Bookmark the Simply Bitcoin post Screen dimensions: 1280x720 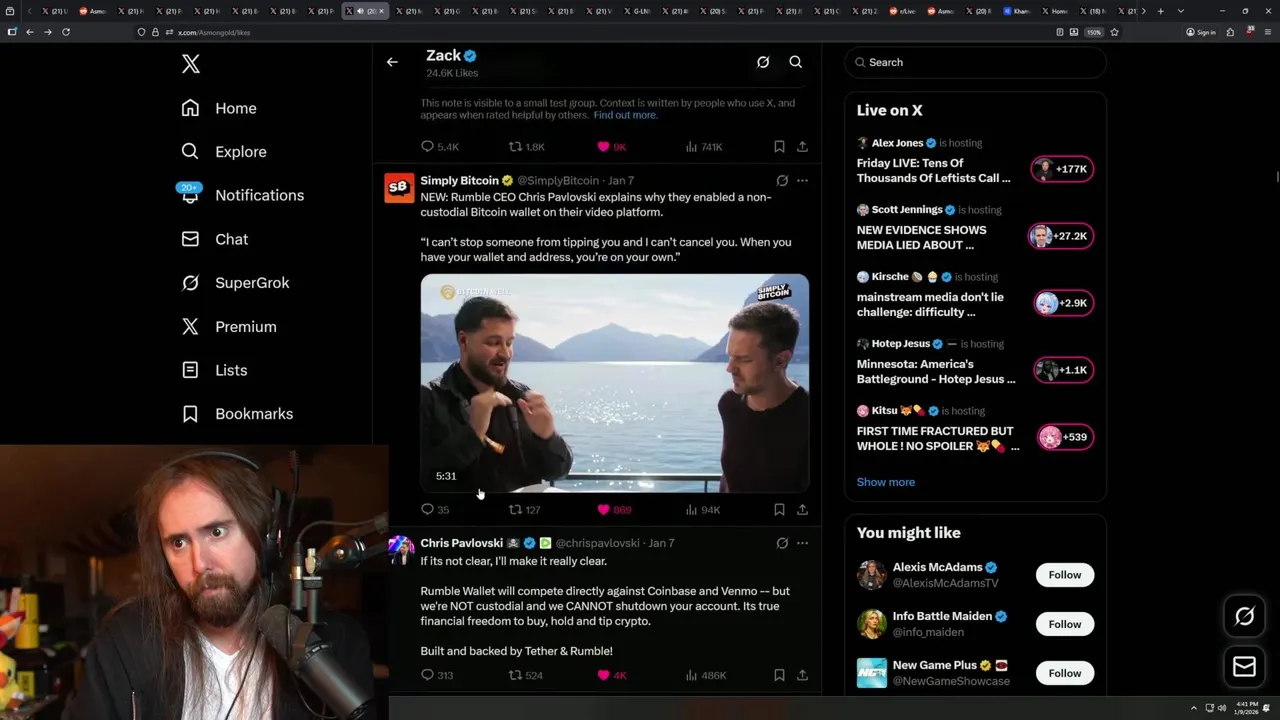(779, 509)
